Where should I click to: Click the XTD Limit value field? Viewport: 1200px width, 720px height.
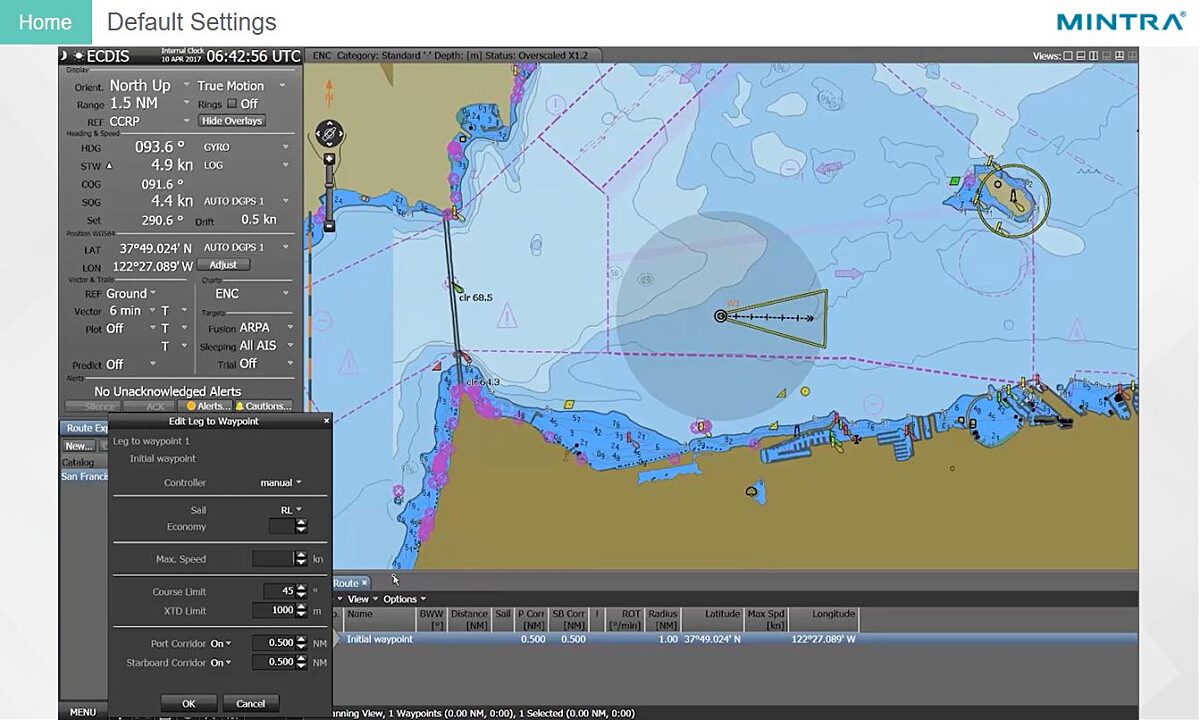coord(272,610)
